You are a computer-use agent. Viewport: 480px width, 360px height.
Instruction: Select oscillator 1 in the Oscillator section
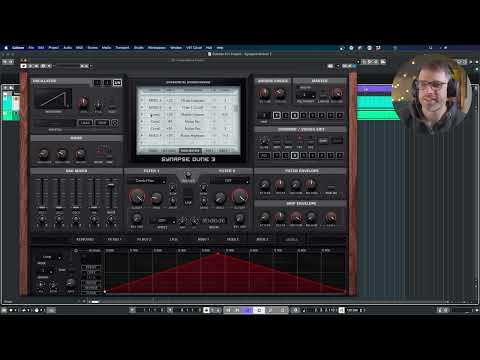98,82
